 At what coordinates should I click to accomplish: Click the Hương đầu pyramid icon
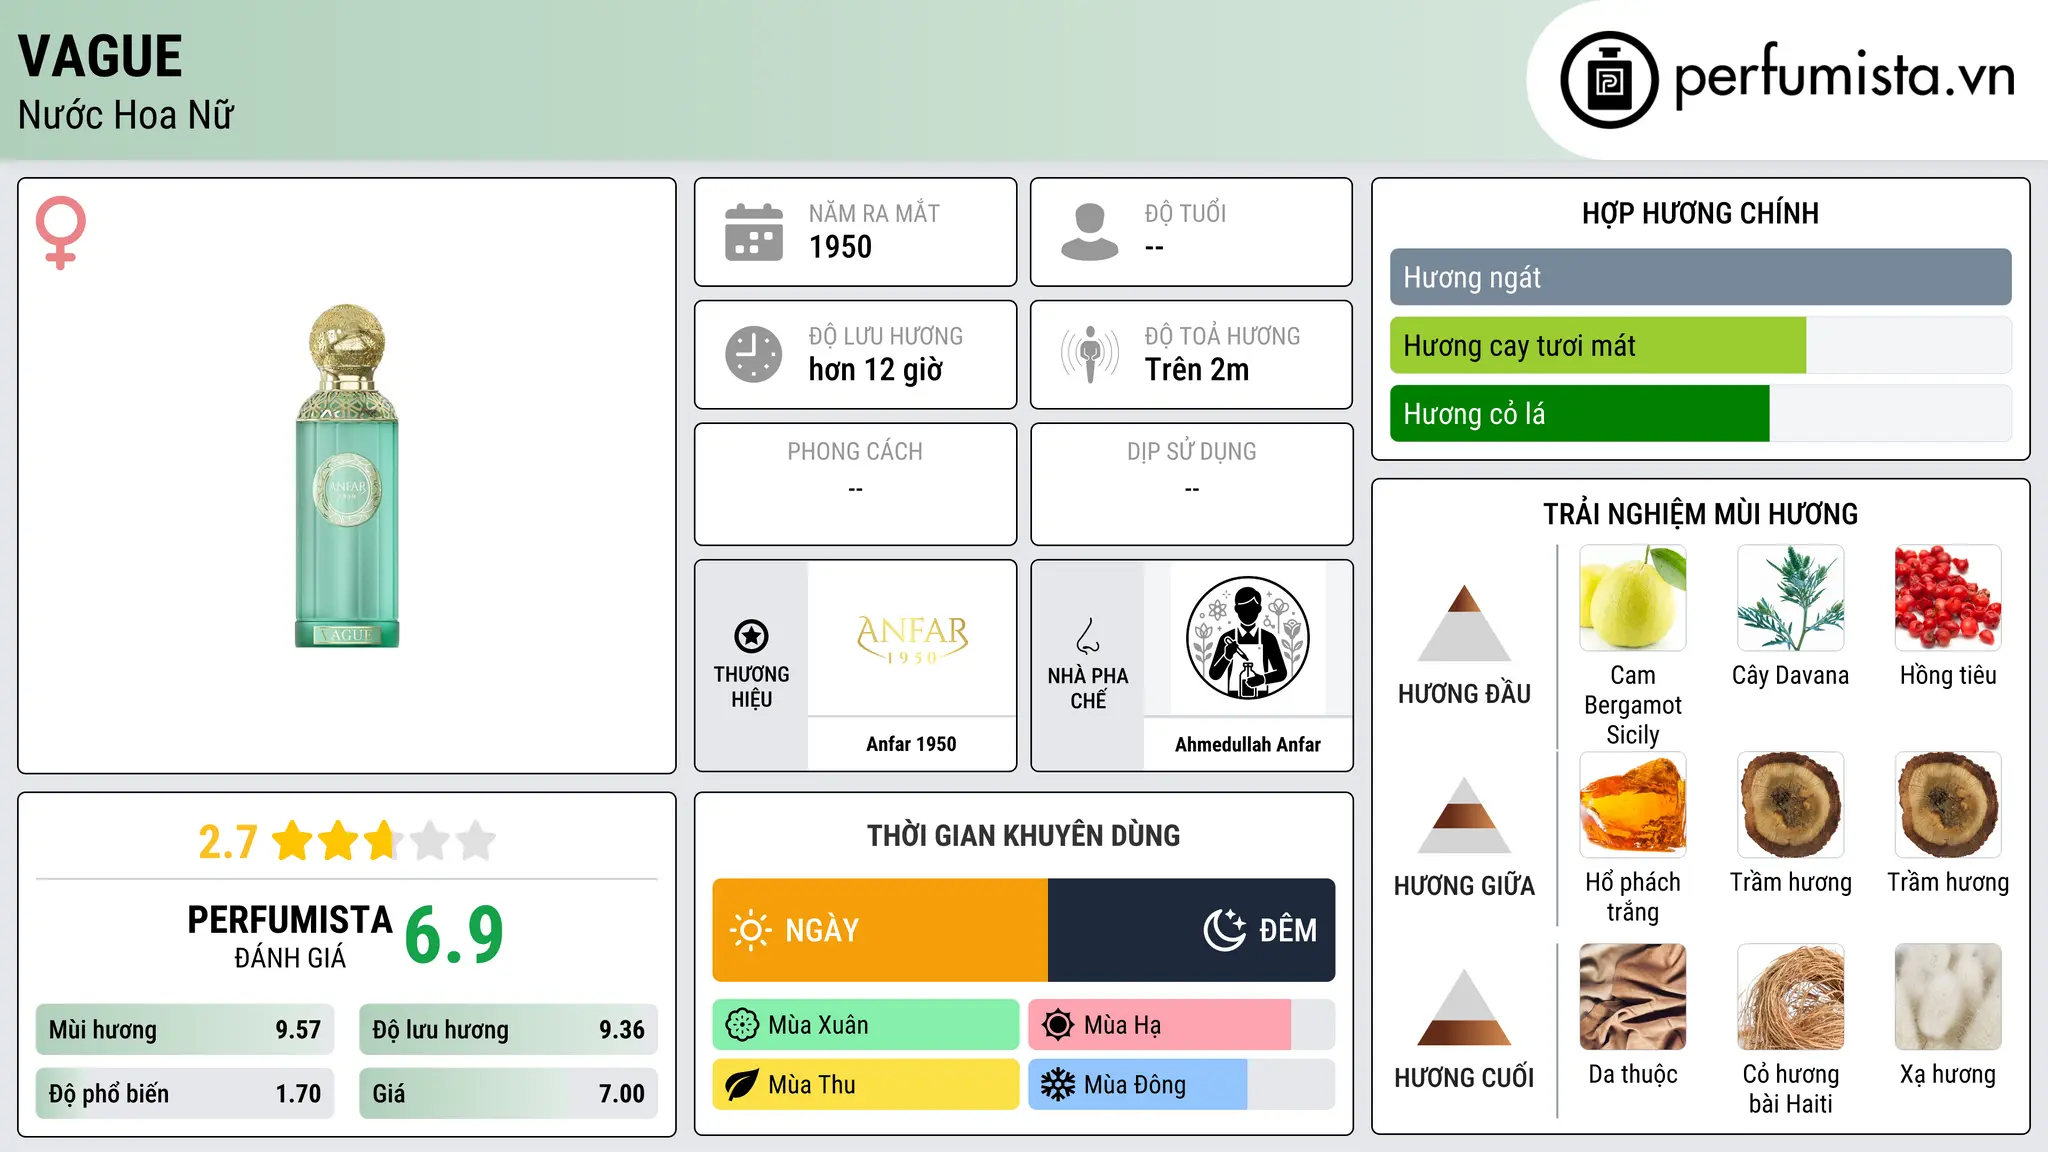1464,623
